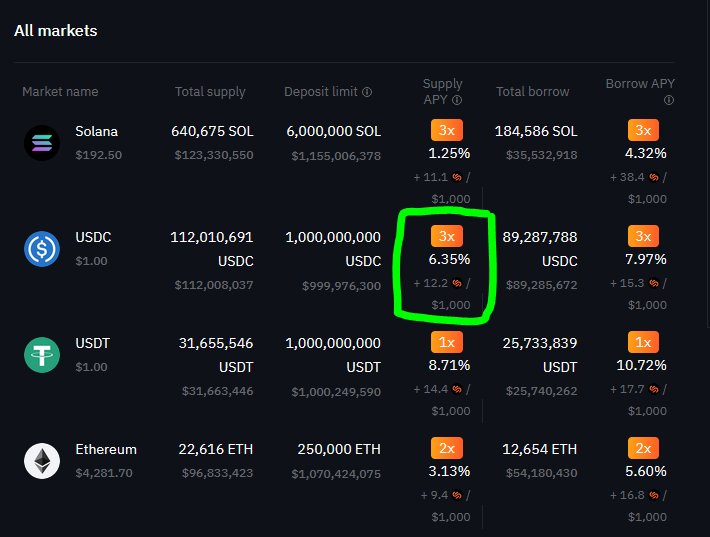The image size is (710, 537).
Task: Click the 2x badge in Ethereum Borrow APY
Action: [643, 448]
